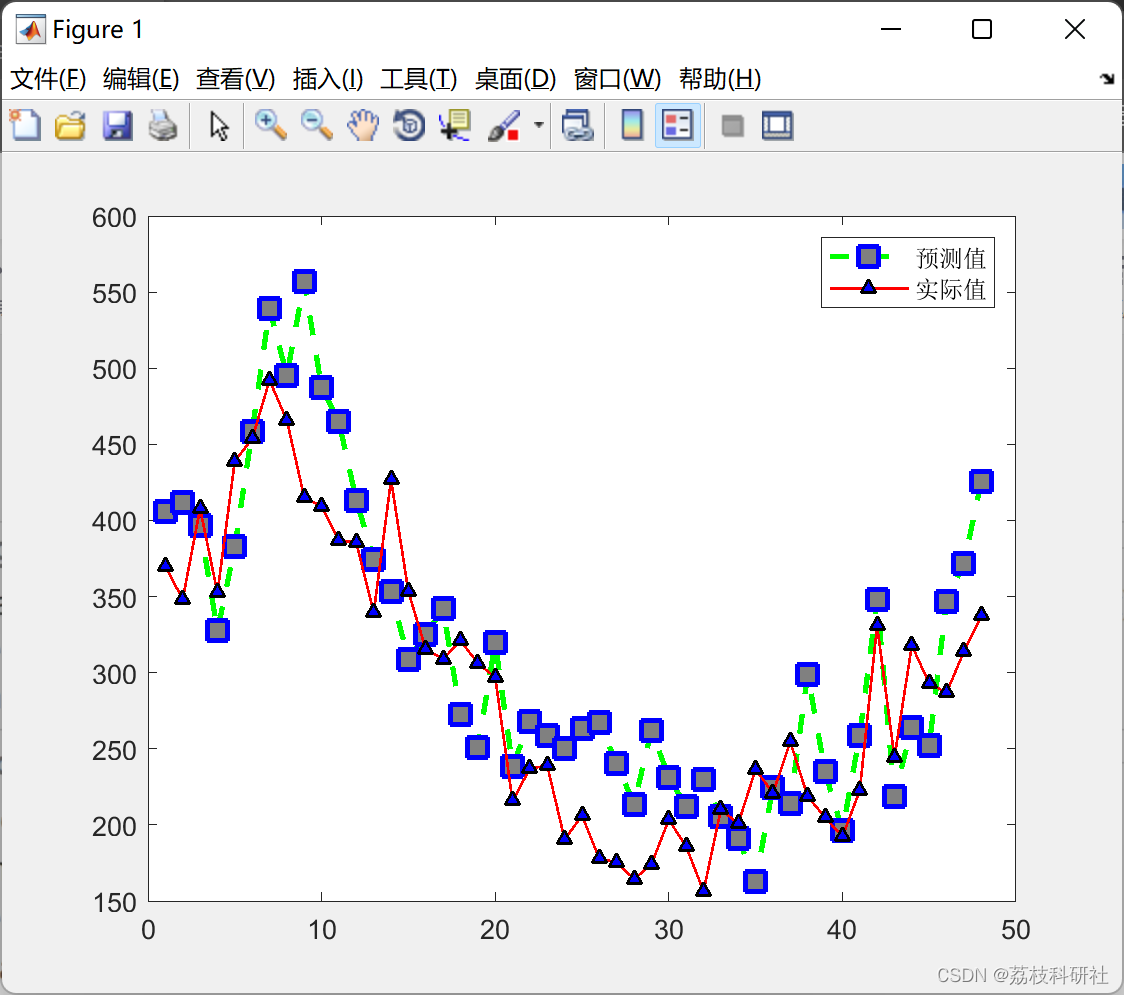The width and height of the screenshot is (1124, 995).
Task: Click the MATLAB logo in the title bar
Action: 31,29
